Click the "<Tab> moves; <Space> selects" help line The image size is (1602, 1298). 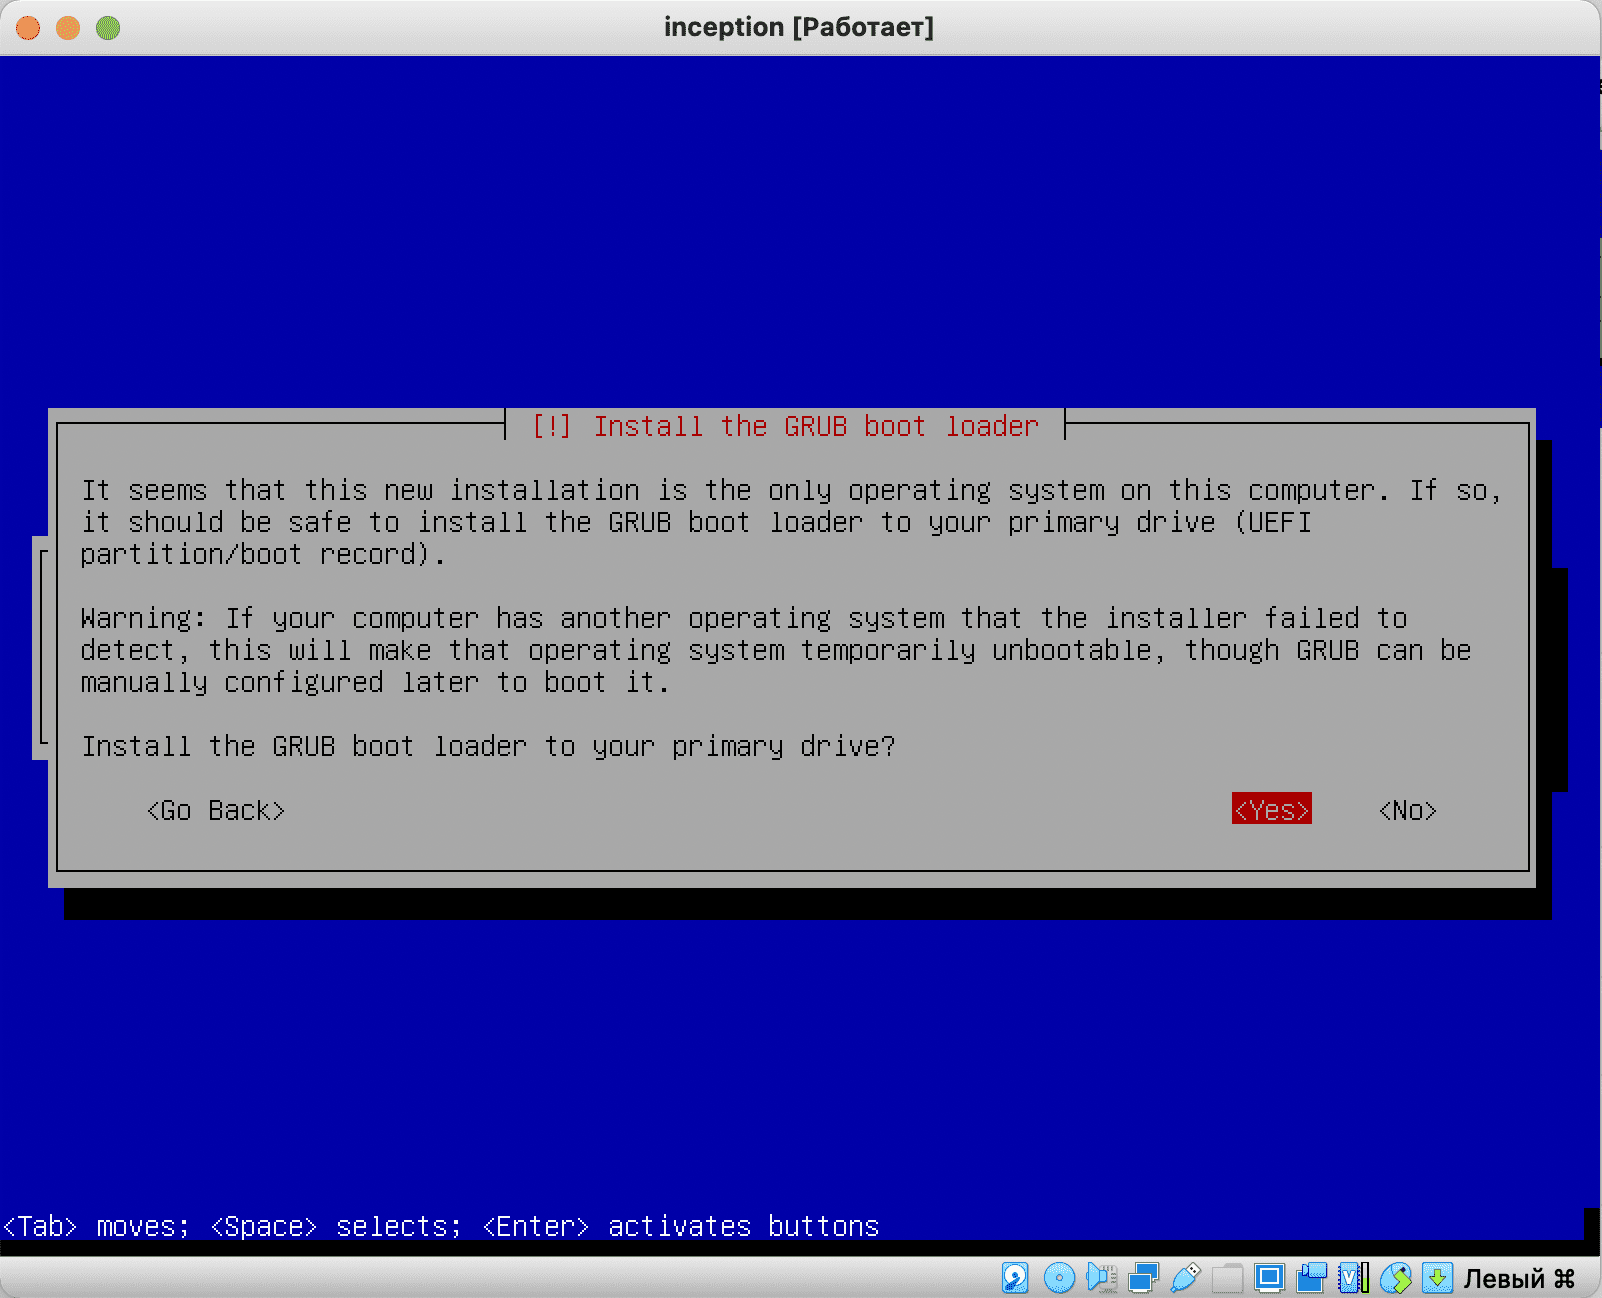pos(441,1226)
